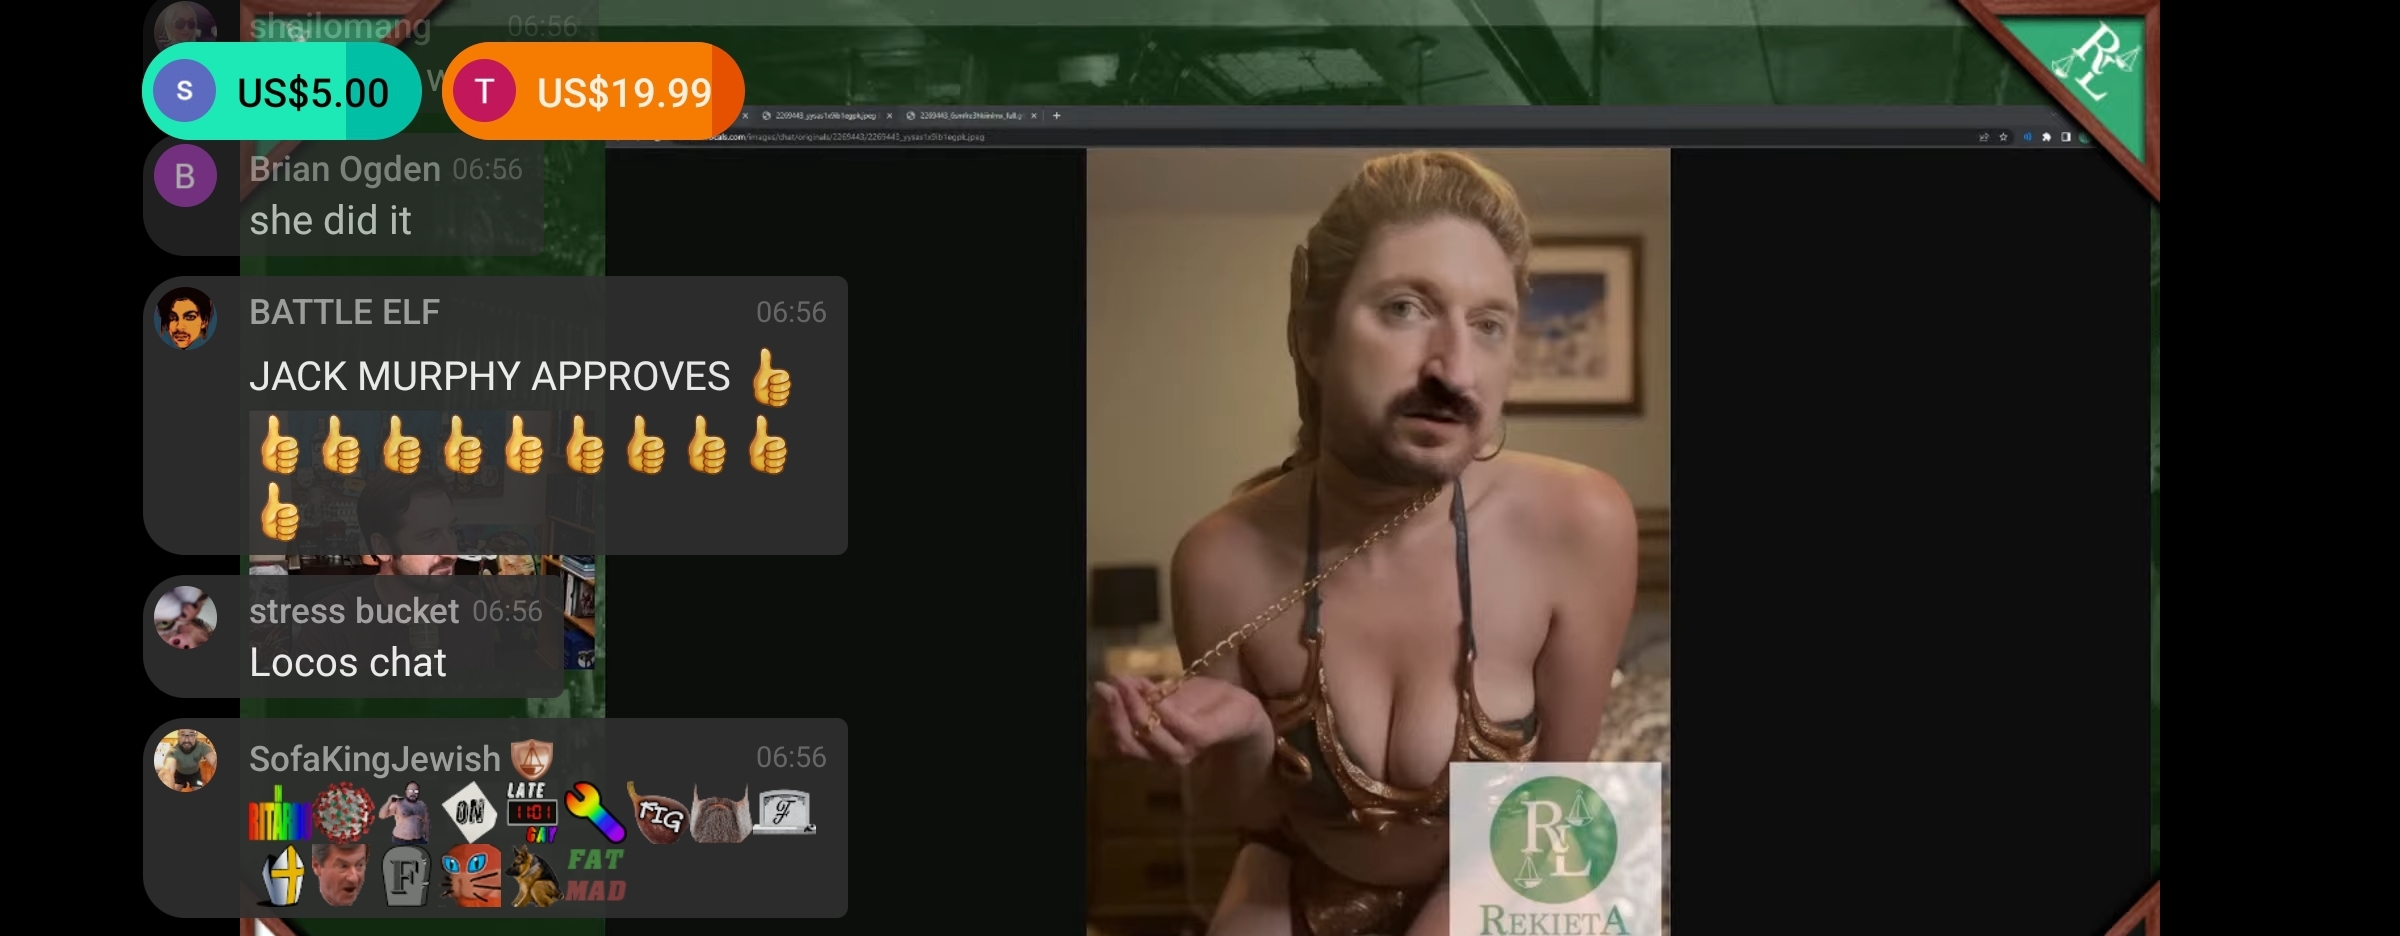Tap the white diamond ON emote
This screenshot has height=936, width=2400.
(x=469, y=812)
